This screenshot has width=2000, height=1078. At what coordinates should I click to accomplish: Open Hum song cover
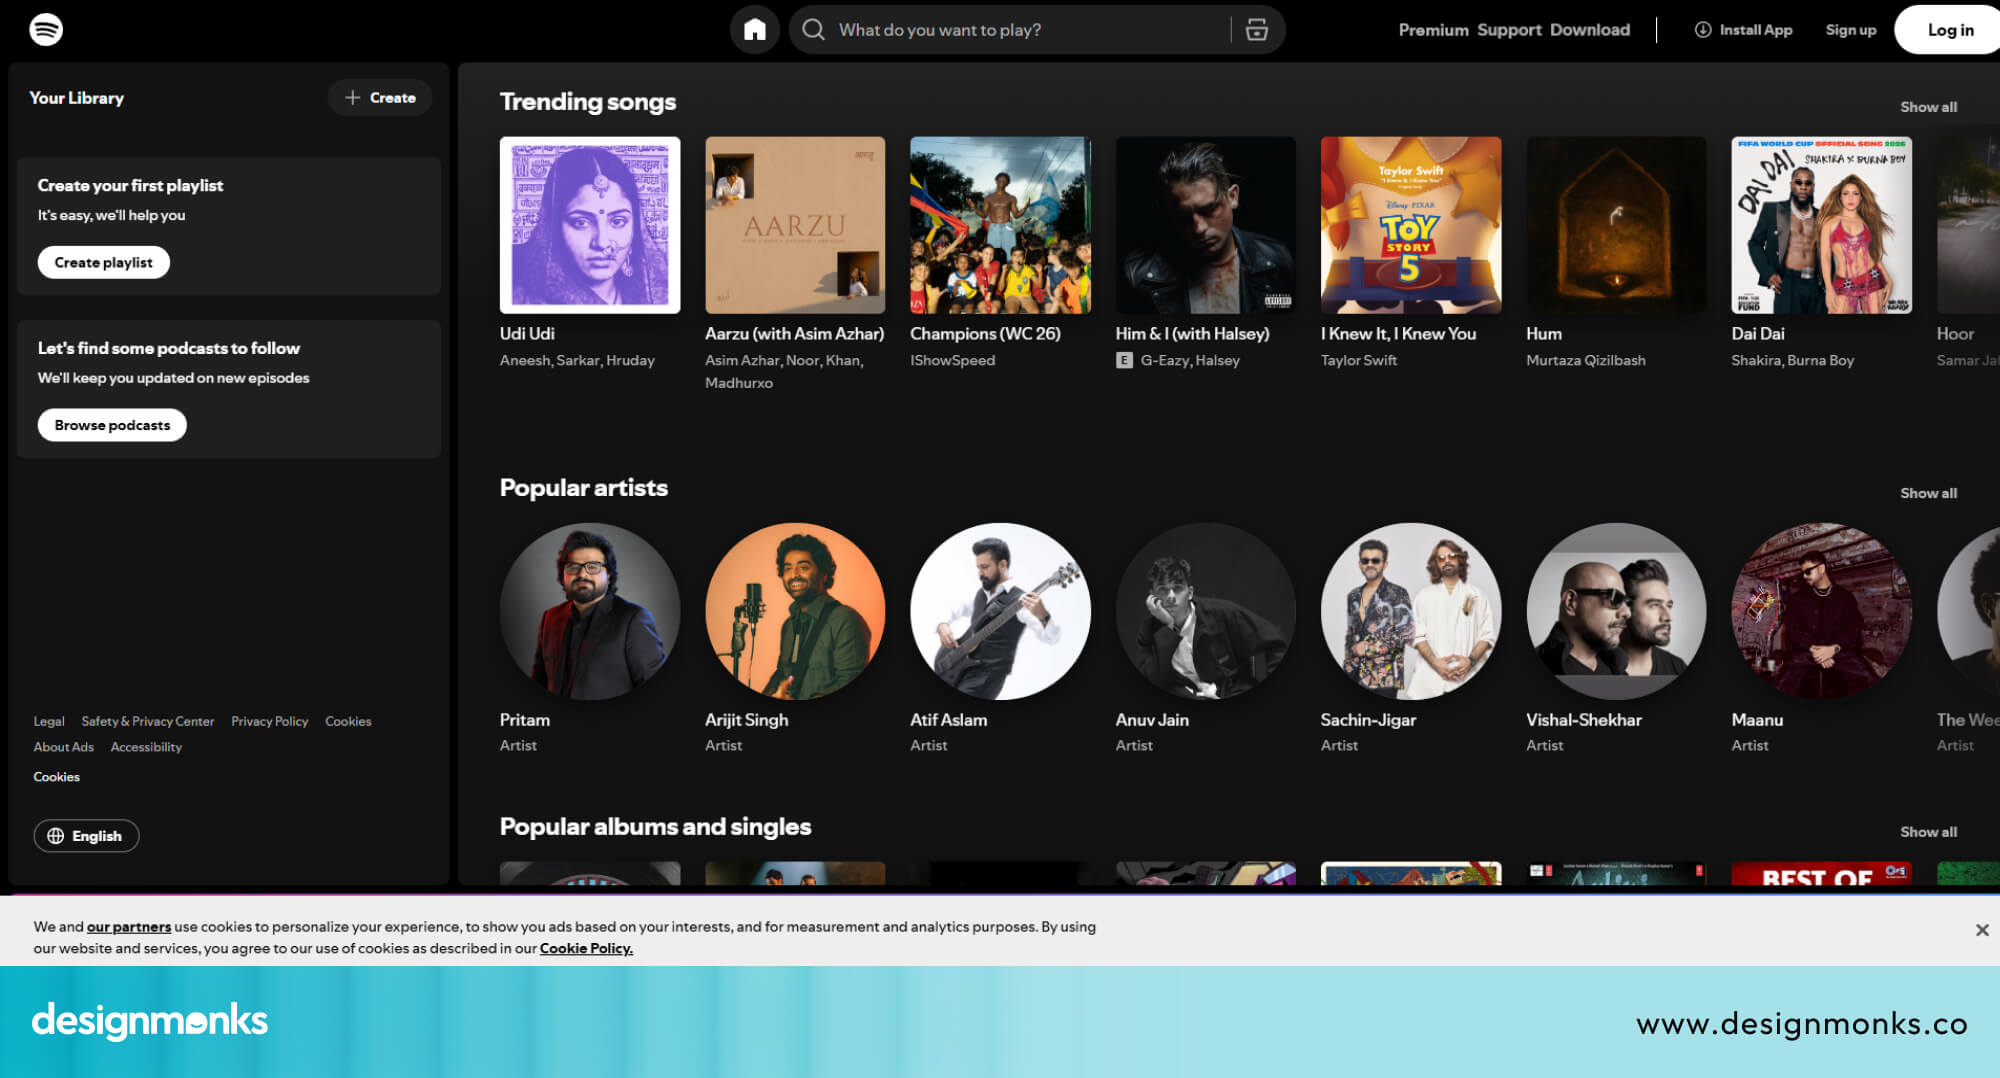coord(1616,225)
